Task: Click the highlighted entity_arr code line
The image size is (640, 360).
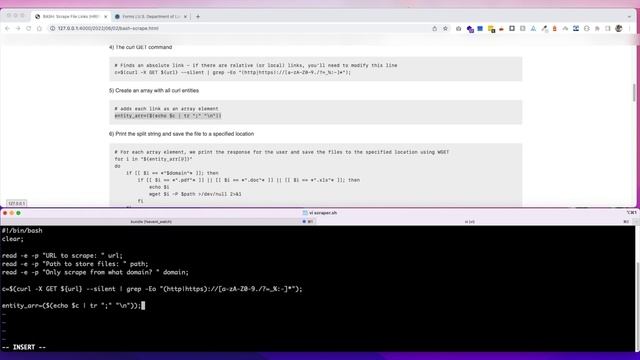Action: 168,116
